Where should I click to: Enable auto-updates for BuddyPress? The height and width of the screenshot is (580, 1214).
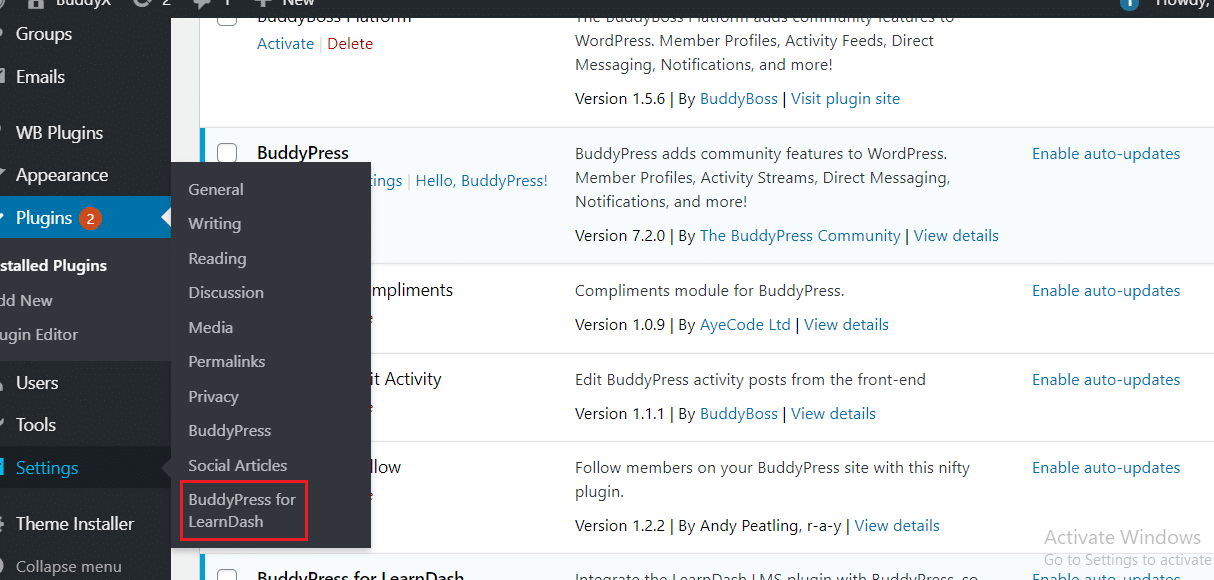coord(1106,153)
